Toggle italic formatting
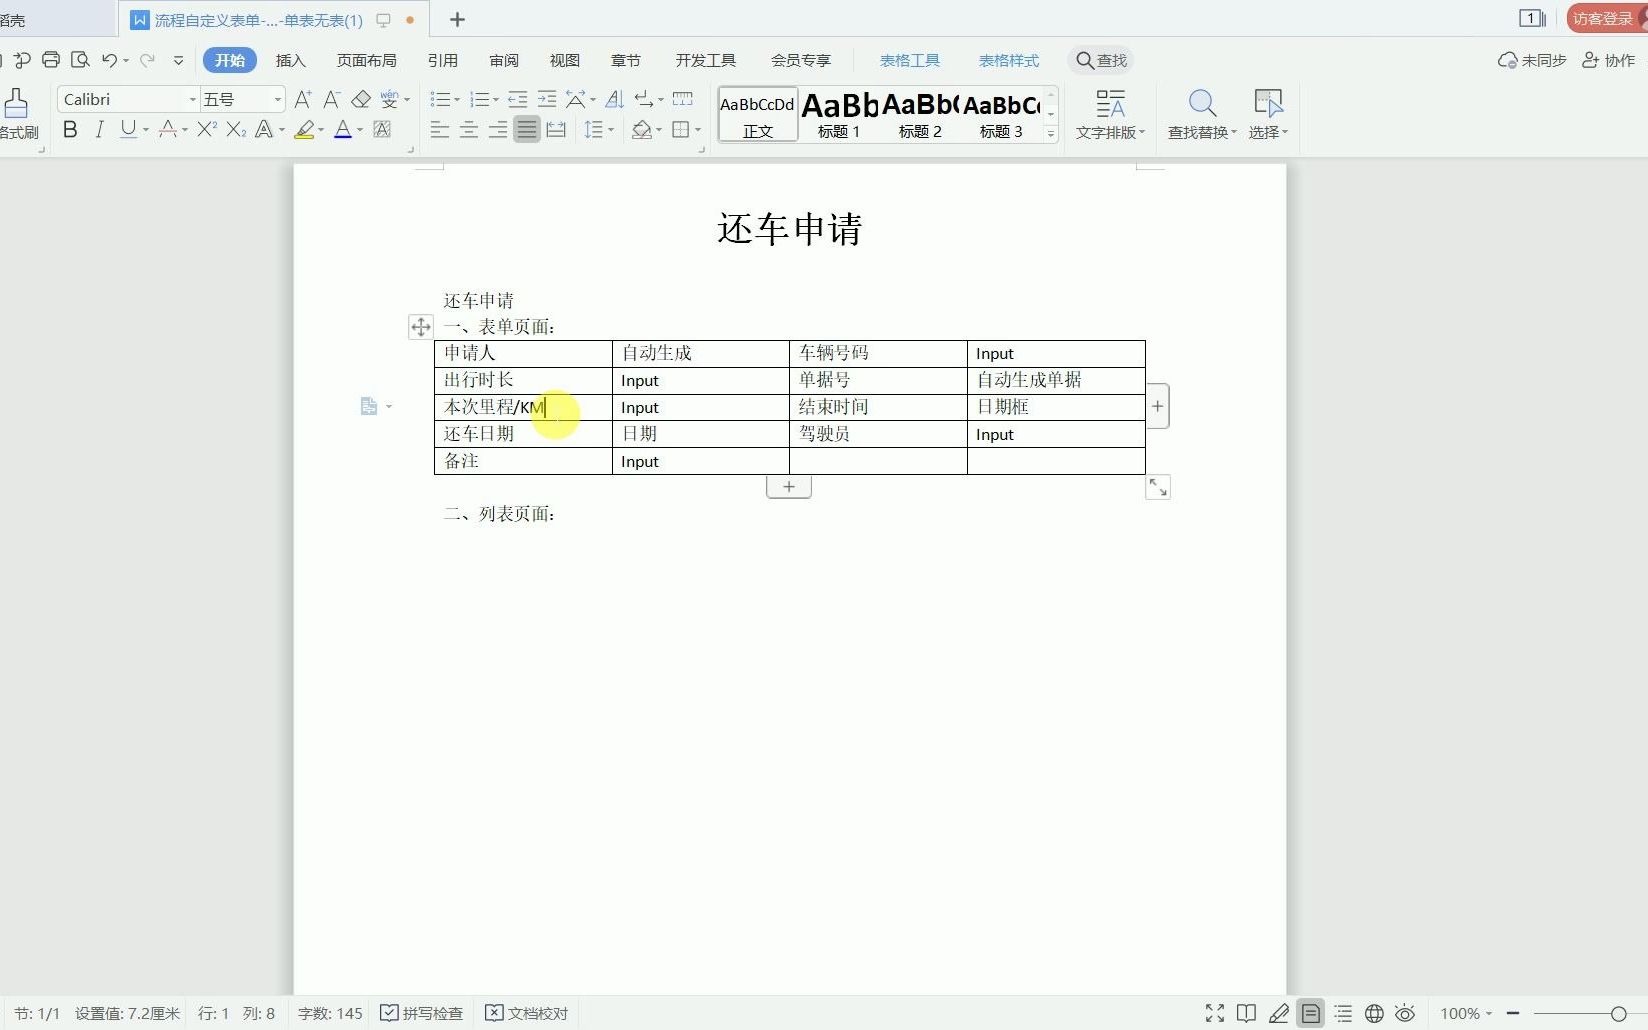 (99, 130)
